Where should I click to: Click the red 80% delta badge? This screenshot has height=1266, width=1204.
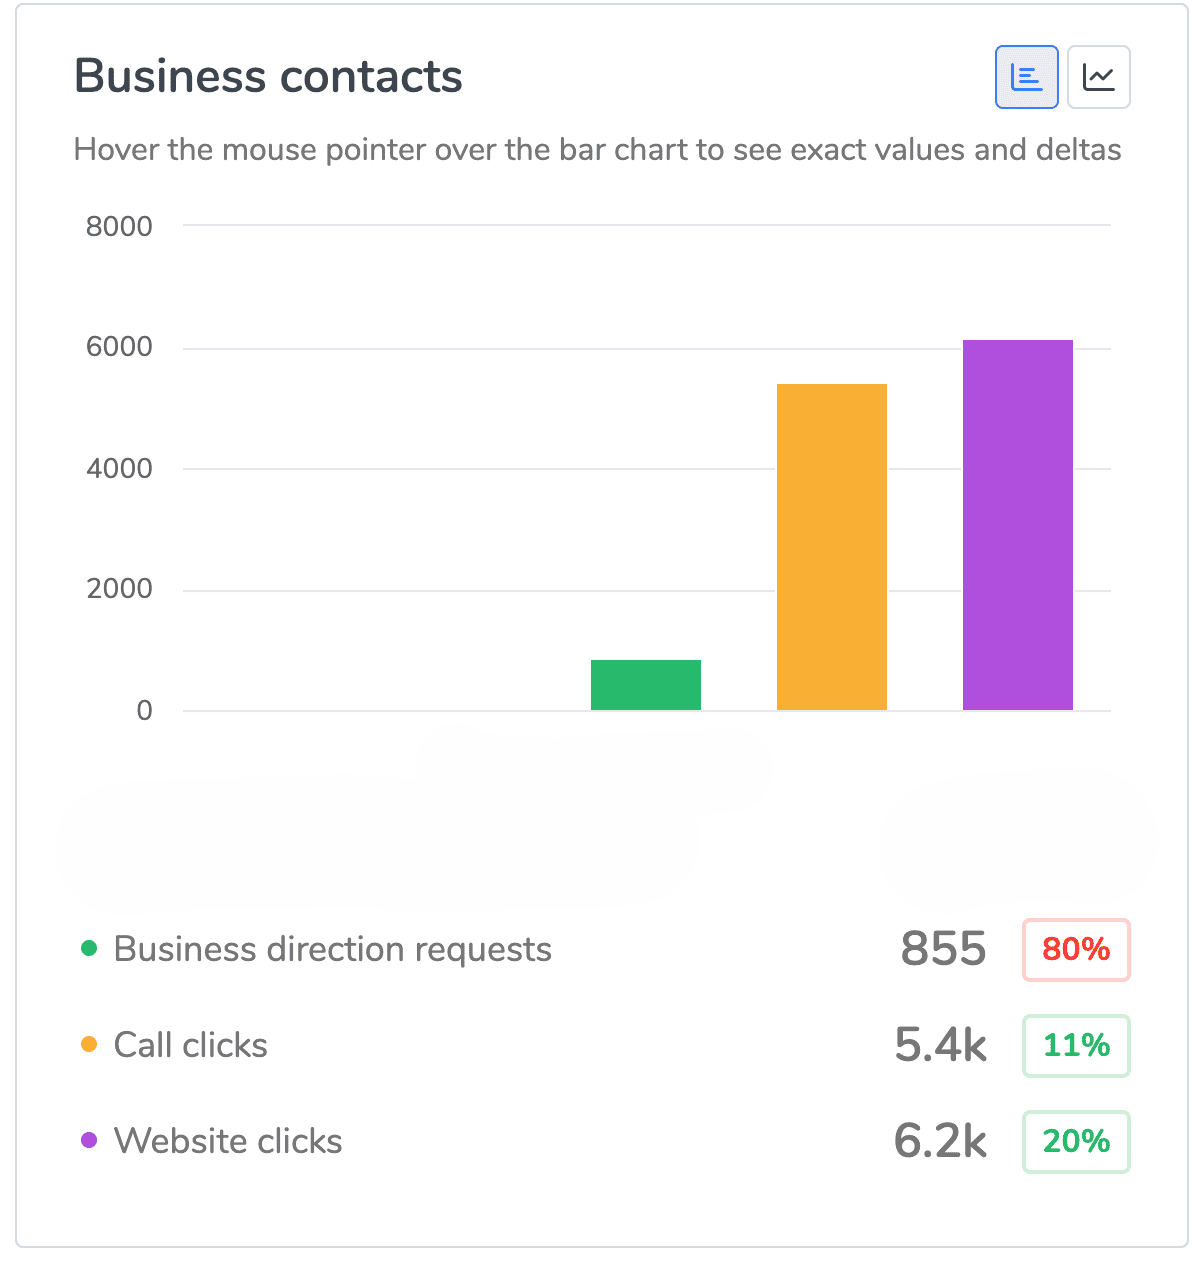pyautogui.click(x=1076, y=949)
